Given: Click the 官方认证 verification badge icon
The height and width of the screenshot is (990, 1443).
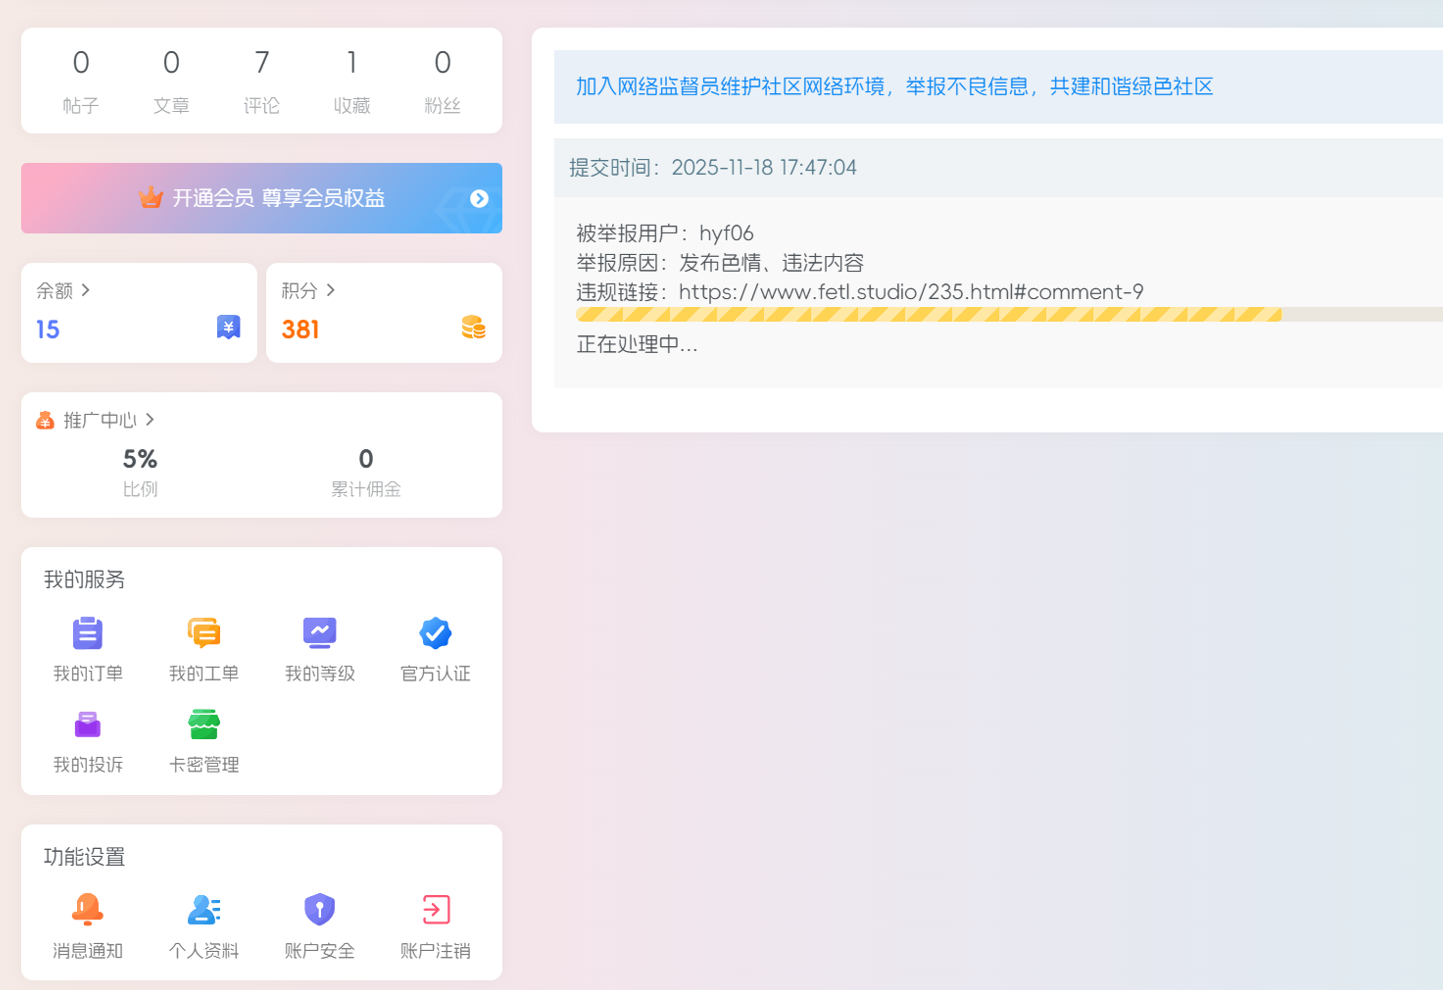Looking at the screenshot, I should (x=434, y=633).
